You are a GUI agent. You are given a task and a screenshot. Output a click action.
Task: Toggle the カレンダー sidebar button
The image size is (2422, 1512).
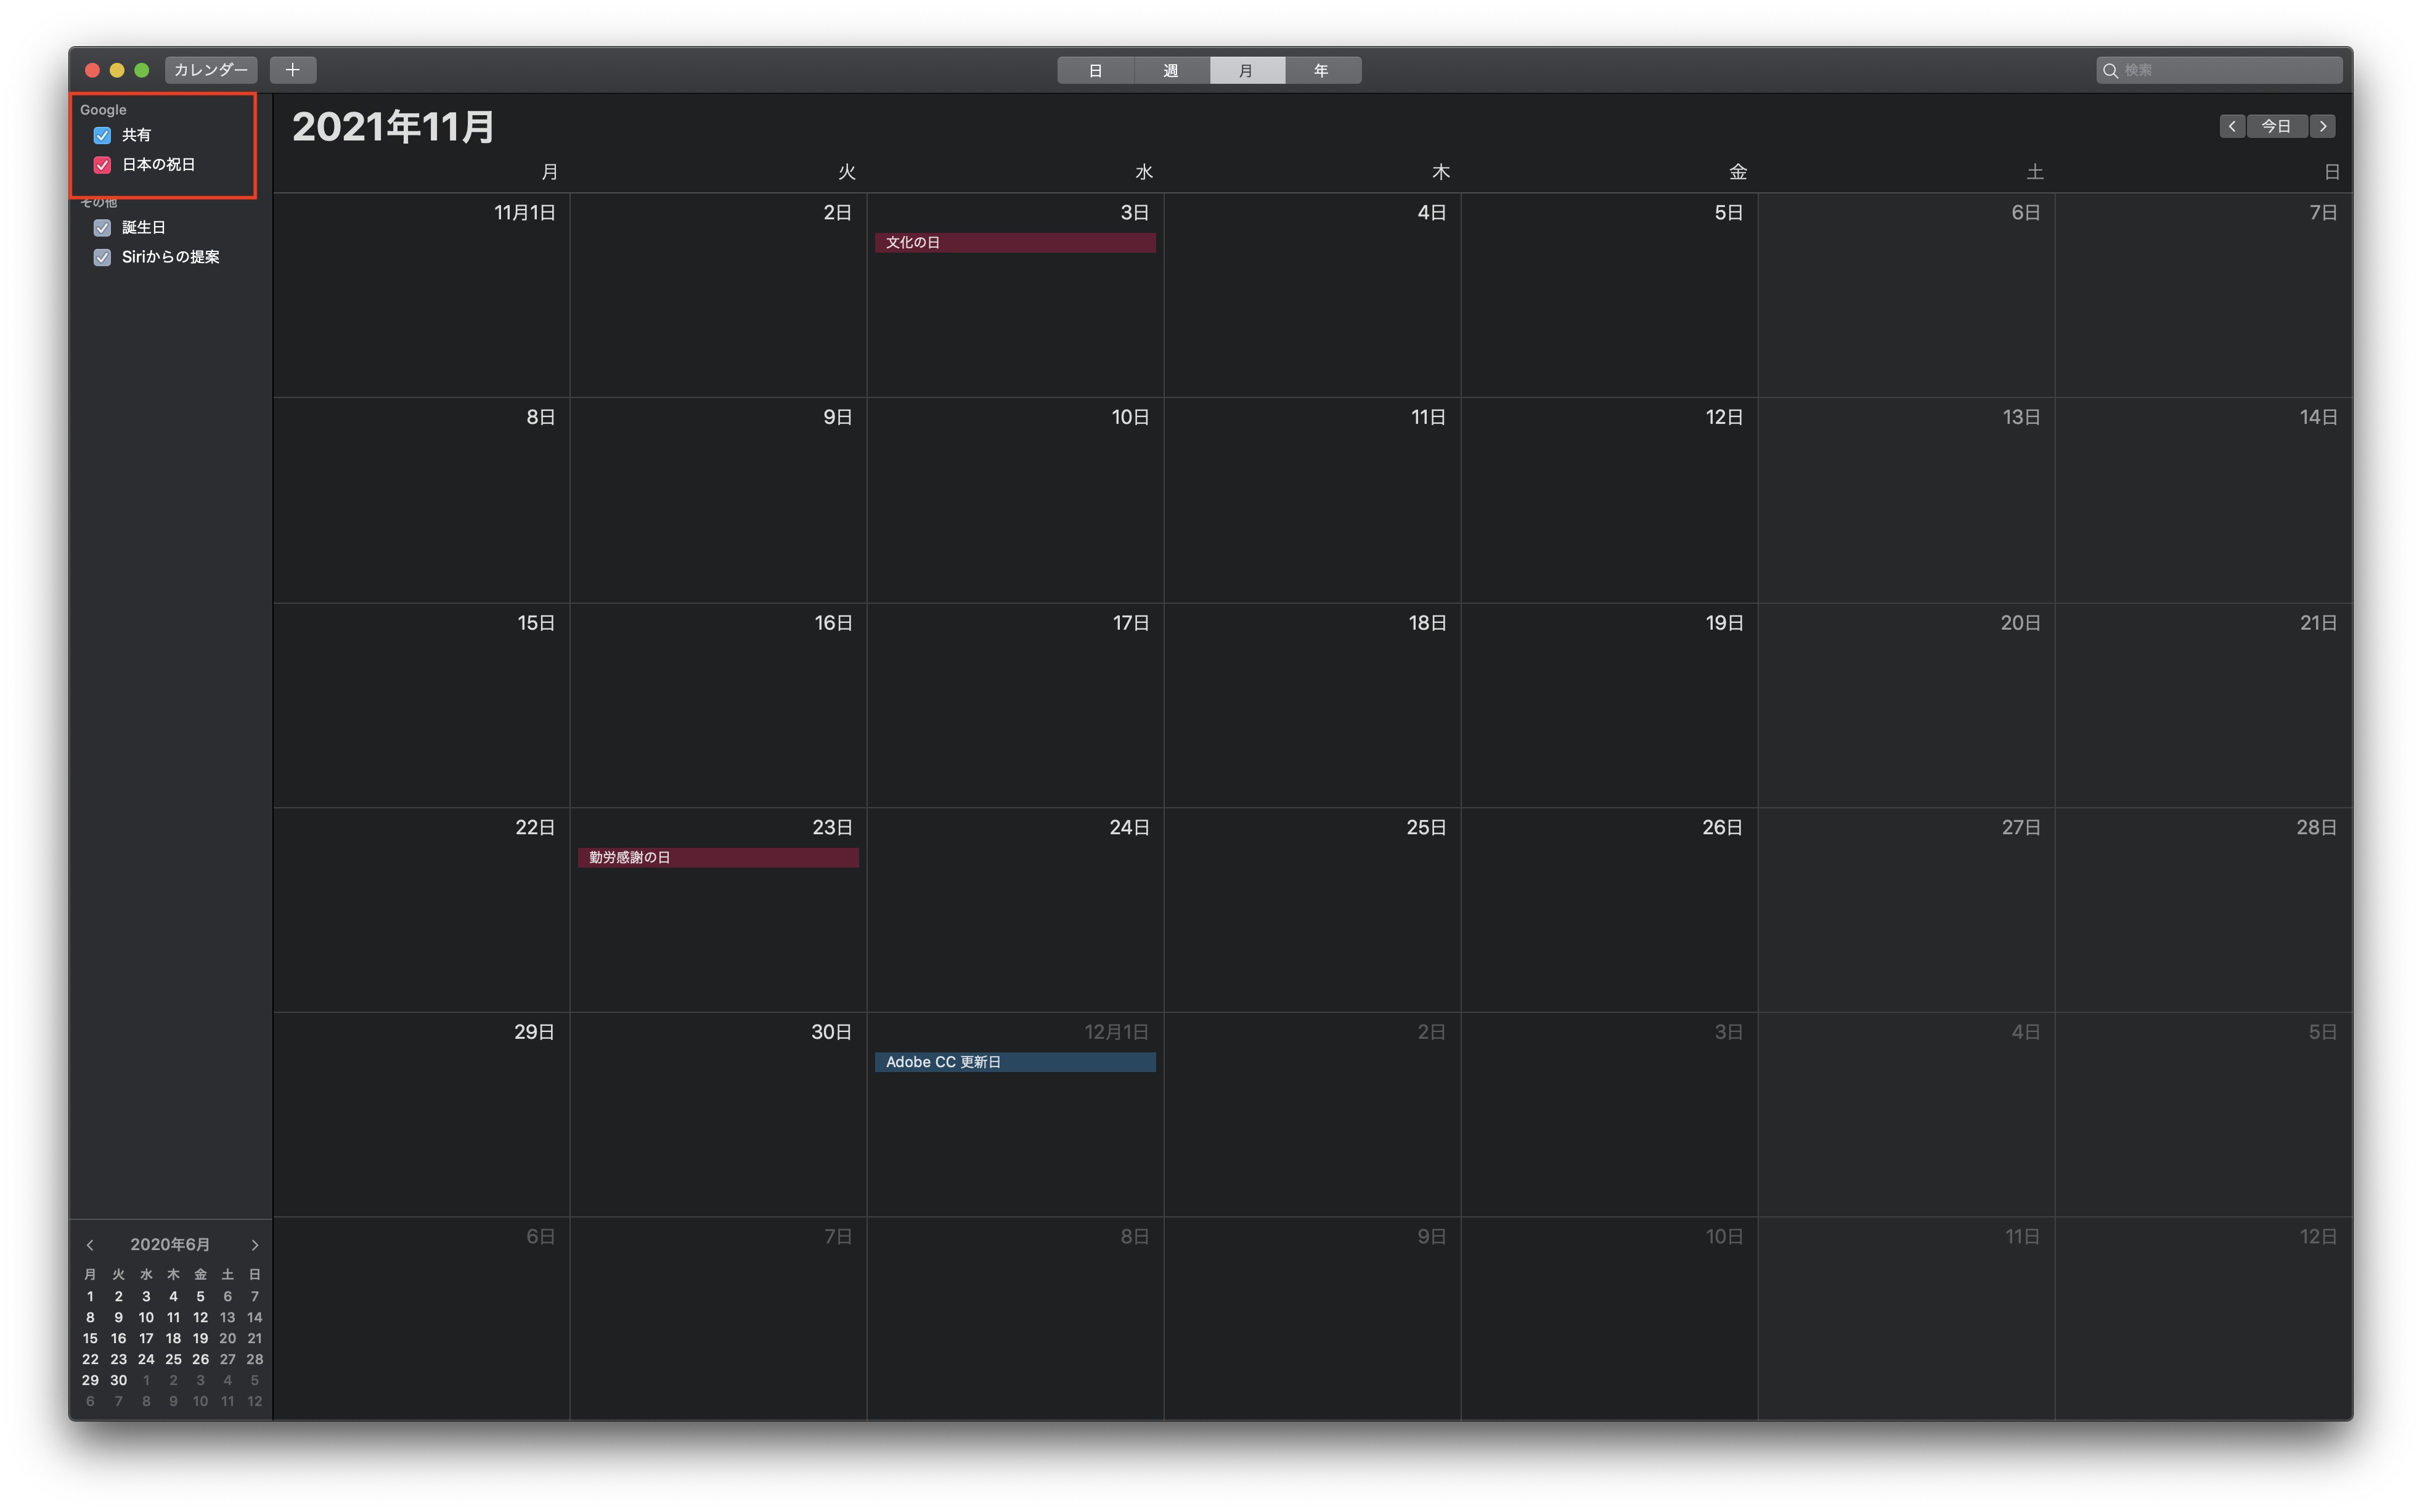210,70
